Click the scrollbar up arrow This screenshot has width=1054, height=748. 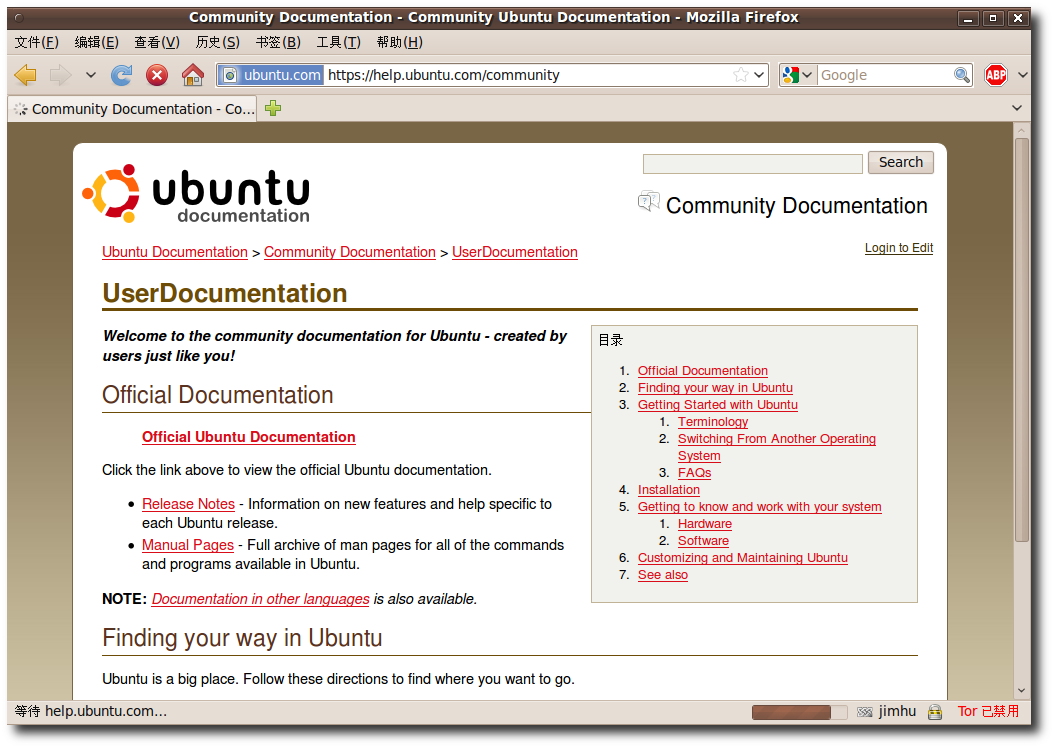coord(1022,130)
